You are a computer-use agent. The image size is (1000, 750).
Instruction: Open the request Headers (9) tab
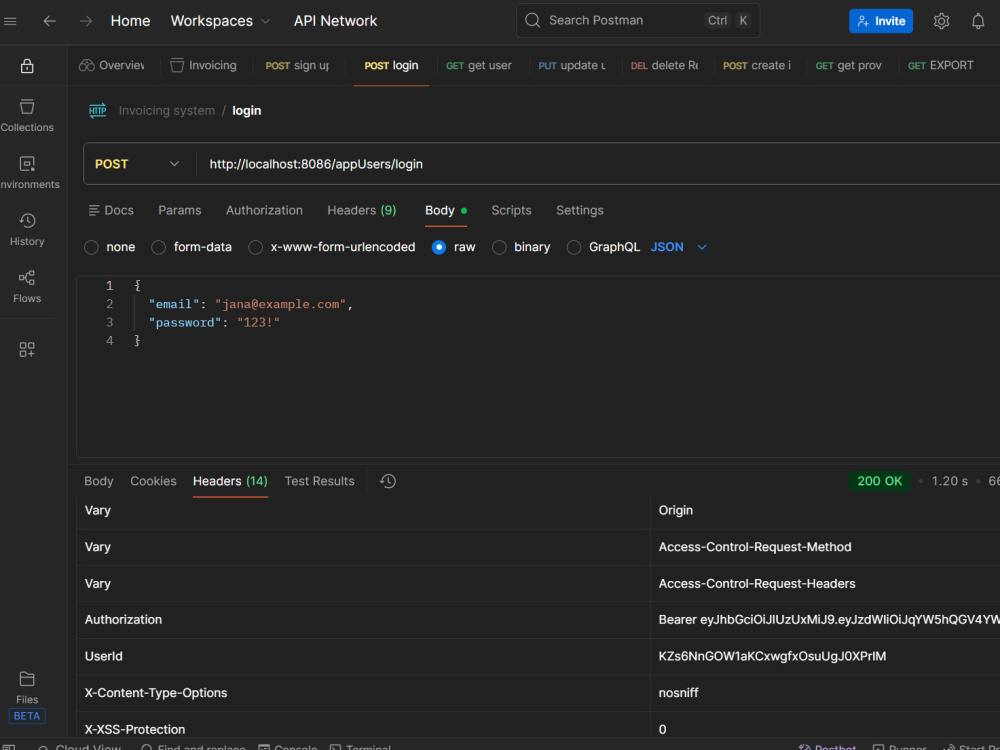point(362,210)
